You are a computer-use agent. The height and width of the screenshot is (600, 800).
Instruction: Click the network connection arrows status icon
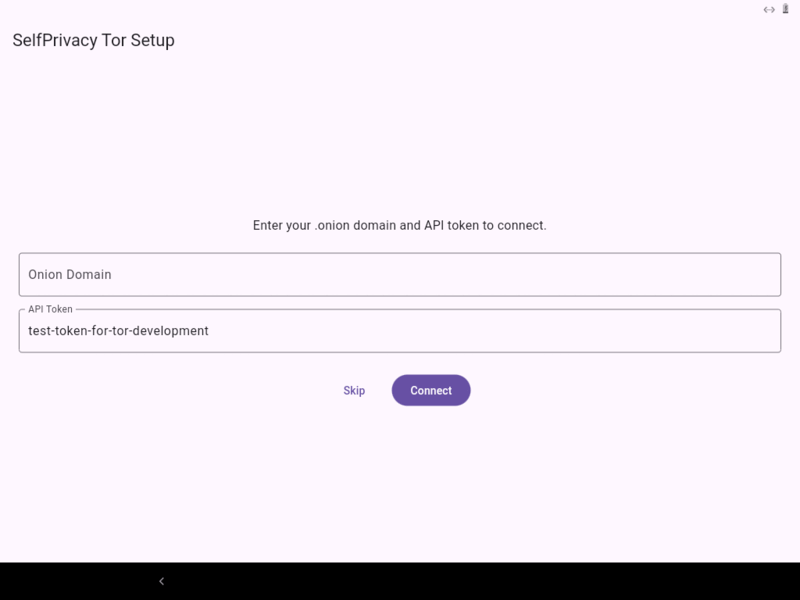tap(769, 9)
